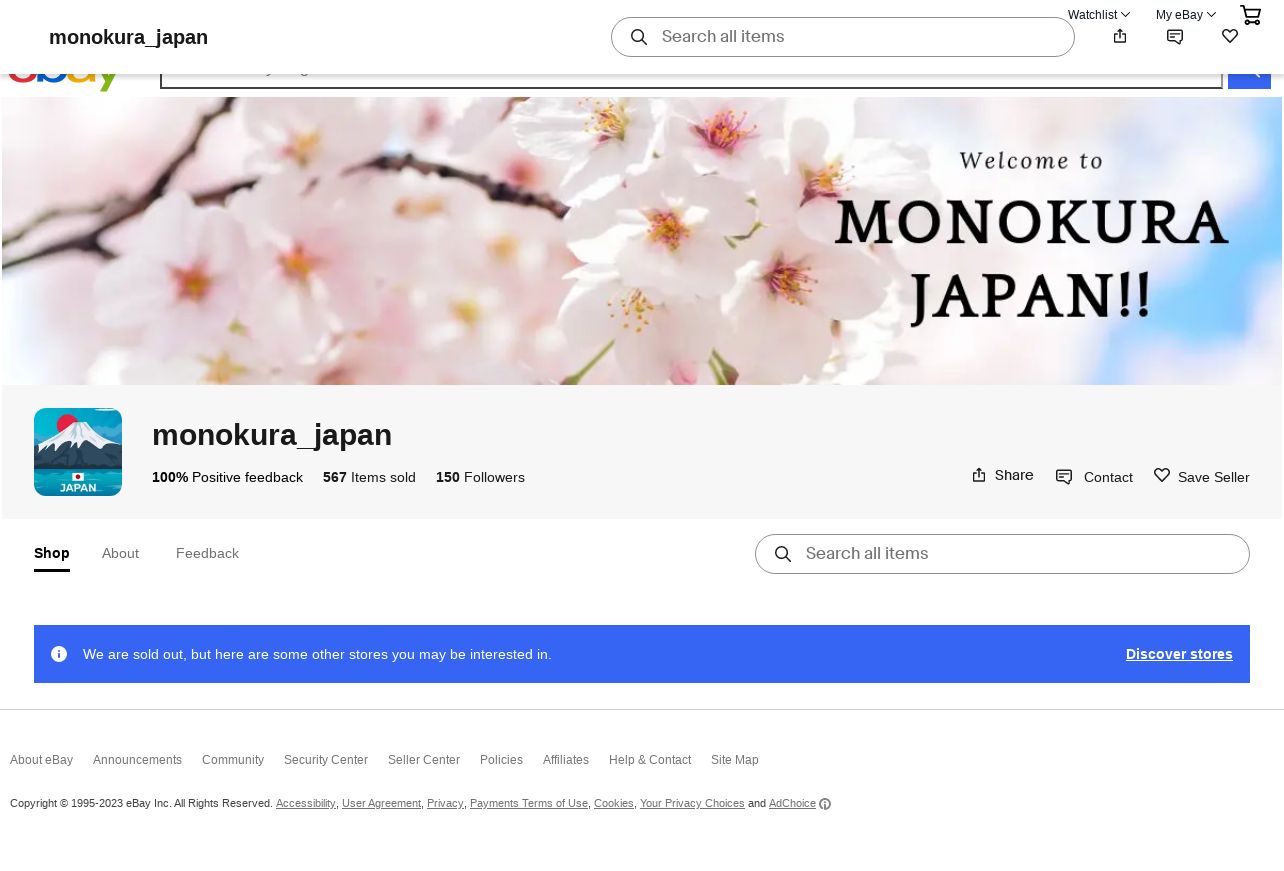
Task: Click the contact message icon in sticky header
Action: point(1175,37)
